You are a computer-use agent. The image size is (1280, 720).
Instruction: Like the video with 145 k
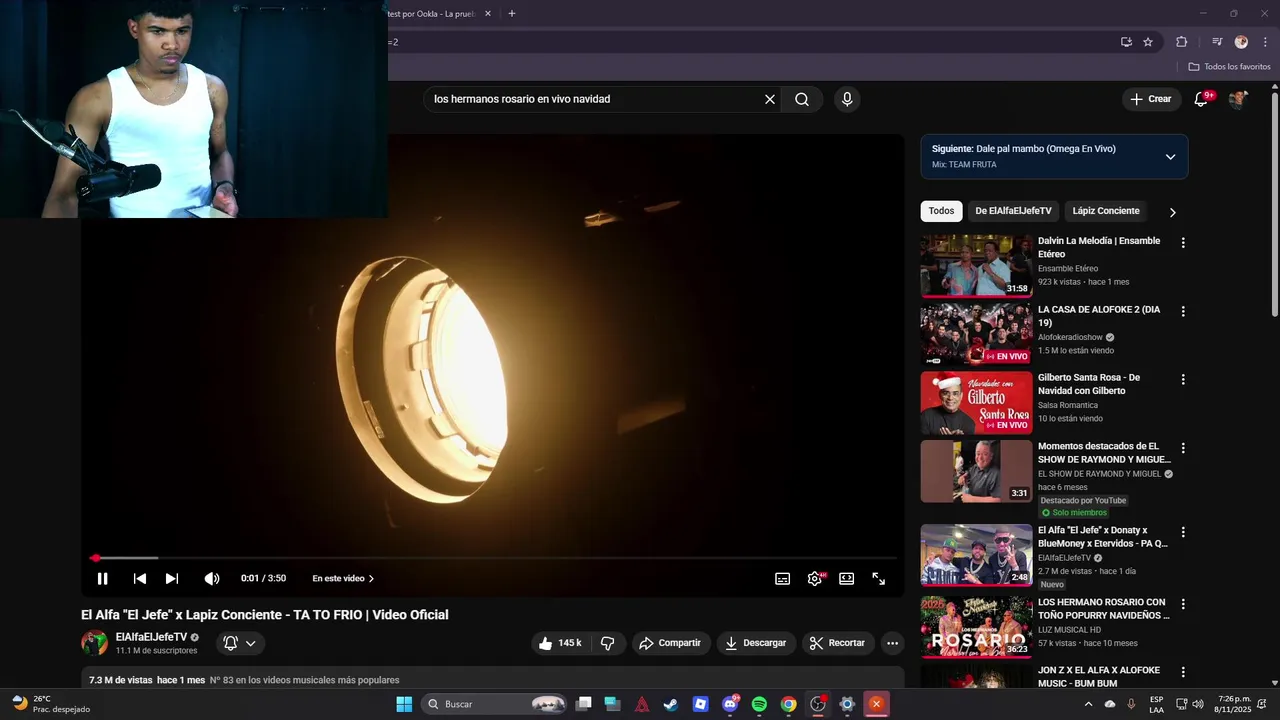click(x=559, y=643)
